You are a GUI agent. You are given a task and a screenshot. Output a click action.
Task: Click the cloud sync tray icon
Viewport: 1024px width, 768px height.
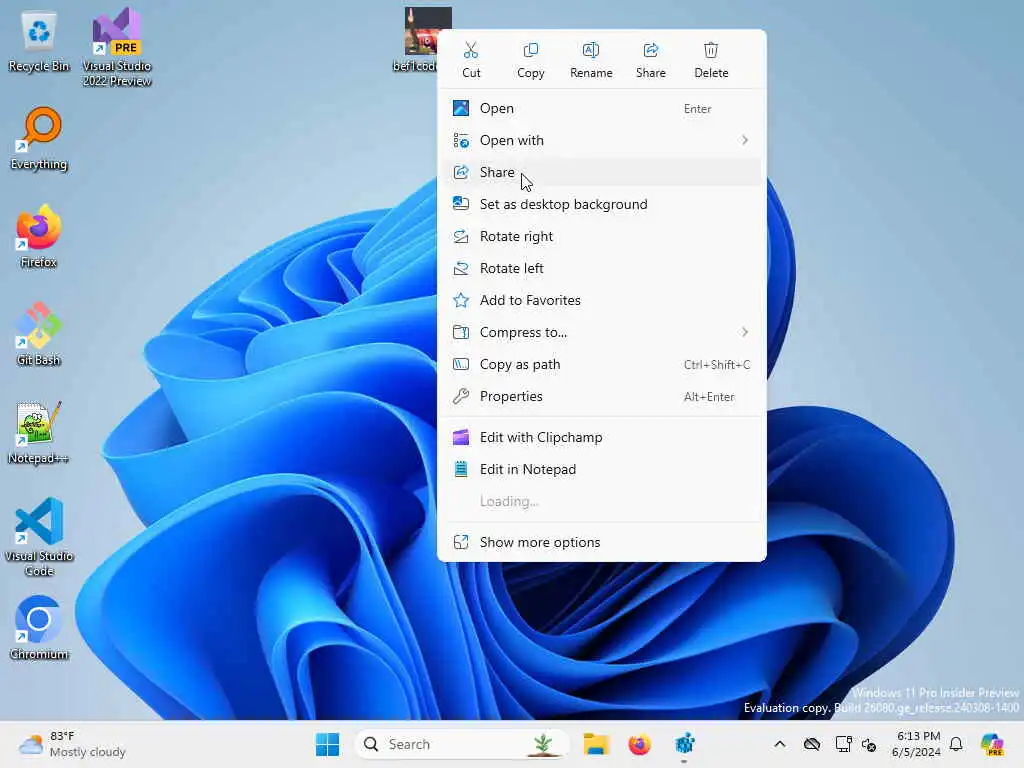(x=812, y=744)
